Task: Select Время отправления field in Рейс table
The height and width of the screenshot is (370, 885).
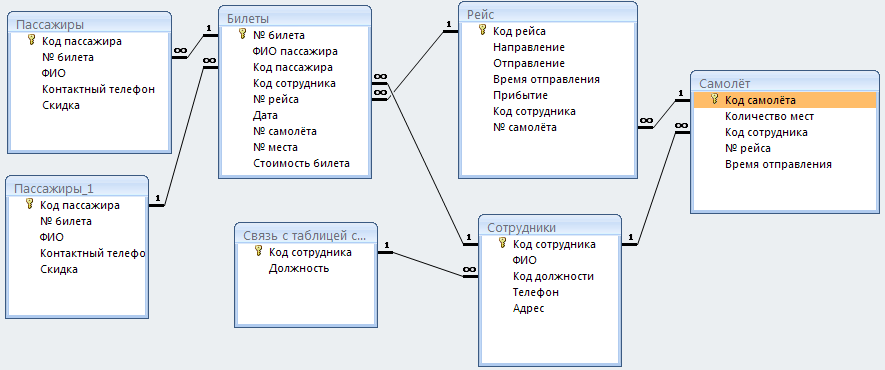Action: [x=546, y=79]
